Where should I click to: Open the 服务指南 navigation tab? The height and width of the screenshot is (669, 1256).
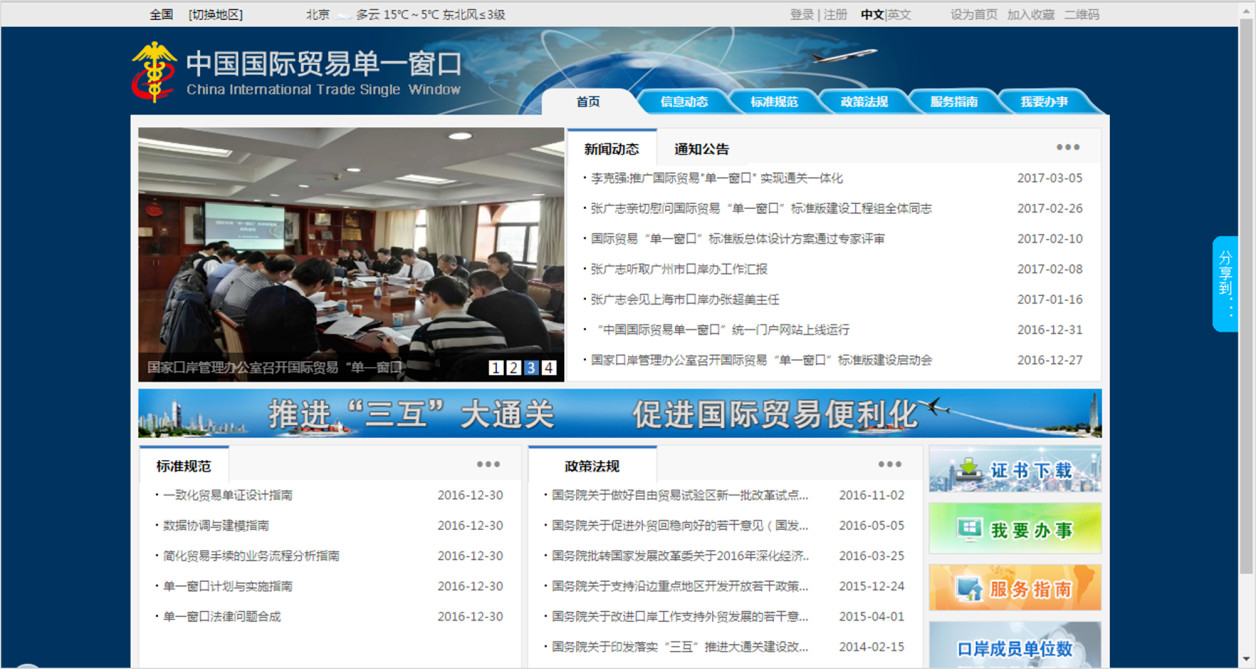click(x=953, y=102)
